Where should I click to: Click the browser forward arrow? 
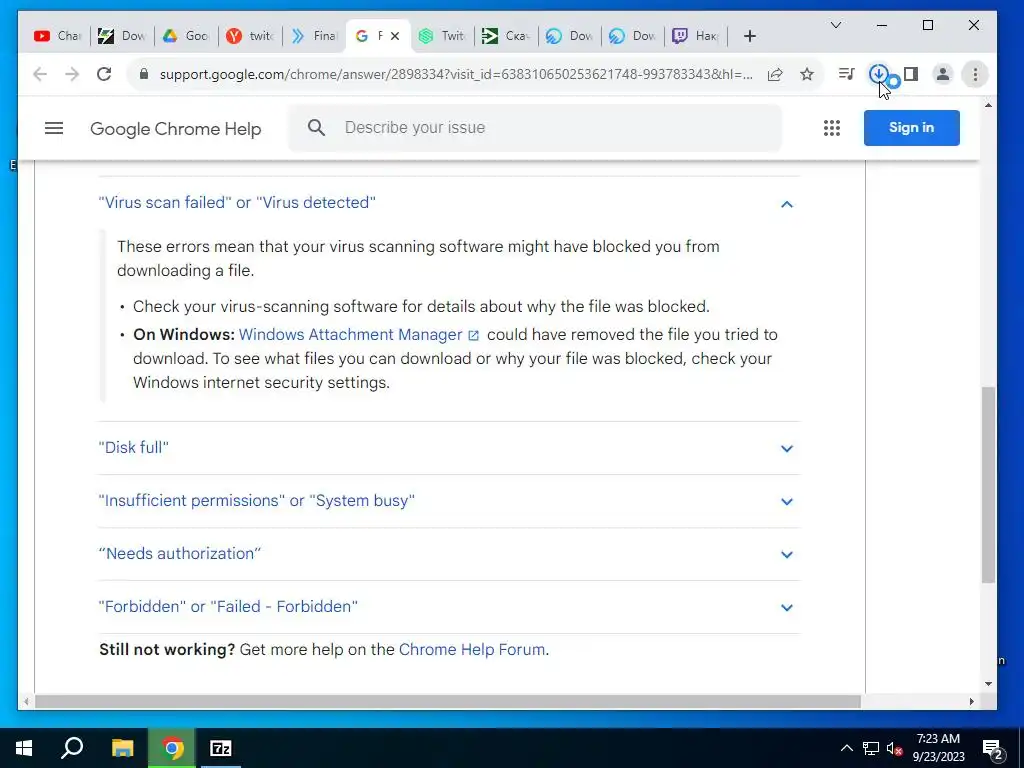coord(72,74)
